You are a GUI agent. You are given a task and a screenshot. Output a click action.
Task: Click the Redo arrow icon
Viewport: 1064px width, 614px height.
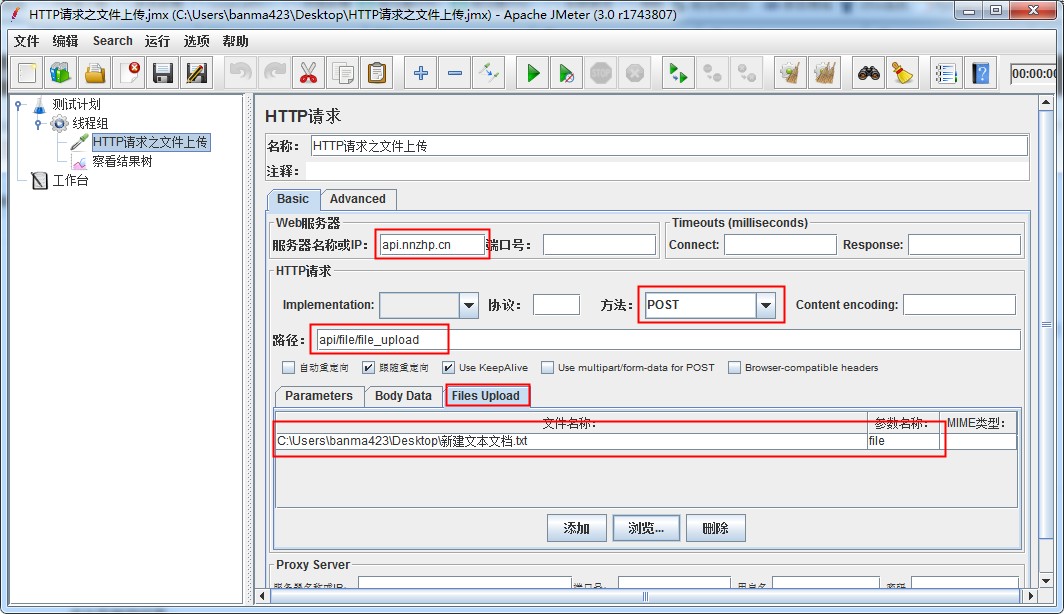274,73
